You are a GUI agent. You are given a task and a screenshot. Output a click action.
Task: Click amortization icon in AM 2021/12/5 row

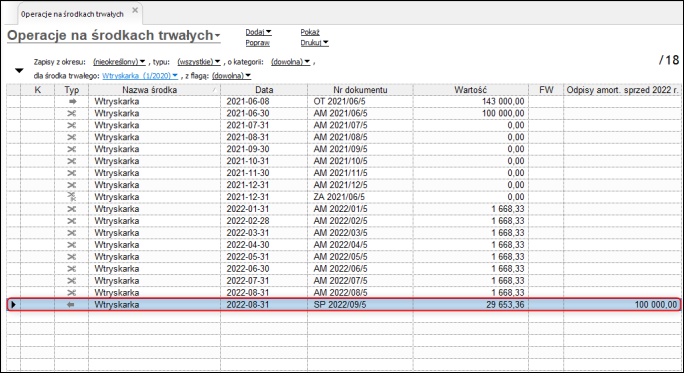point(72,185)
